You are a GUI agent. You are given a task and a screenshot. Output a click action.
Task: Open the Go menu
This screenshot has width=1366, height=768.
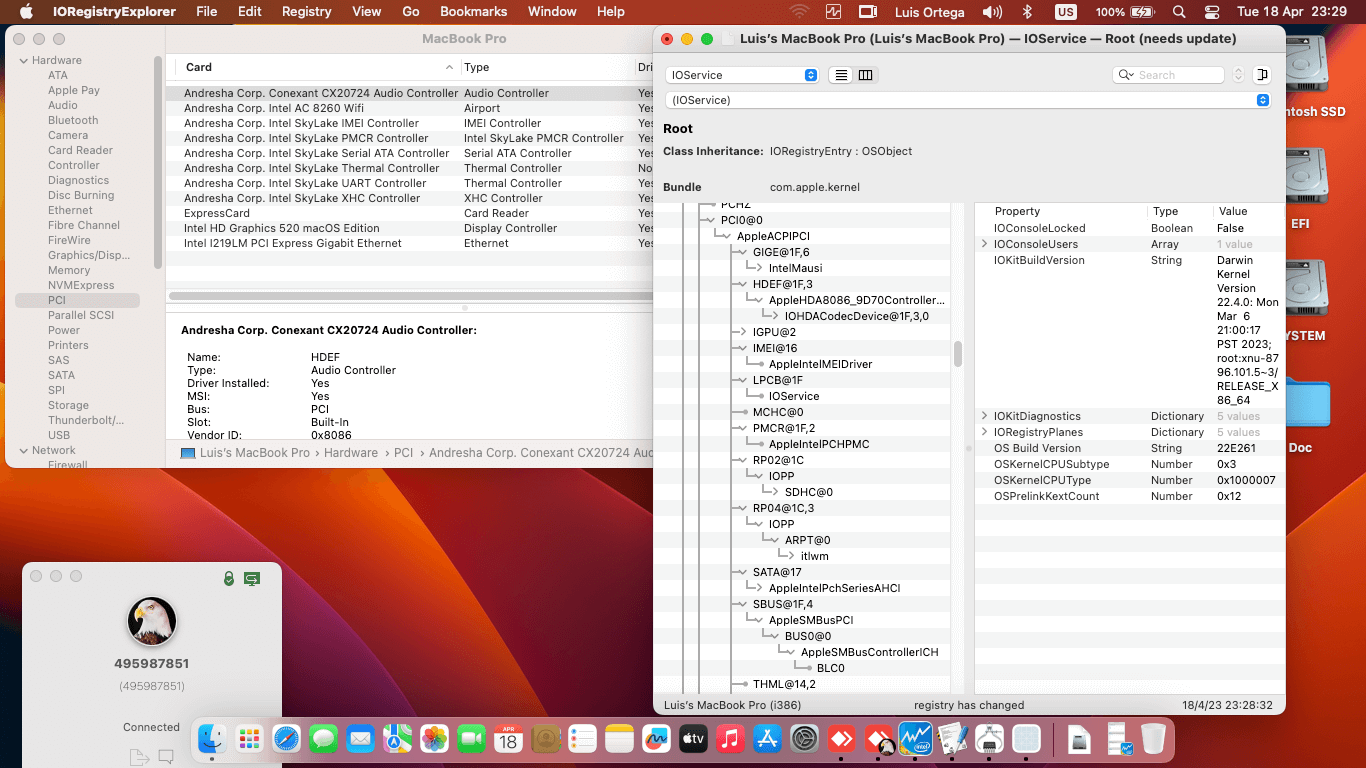point(411,12)
